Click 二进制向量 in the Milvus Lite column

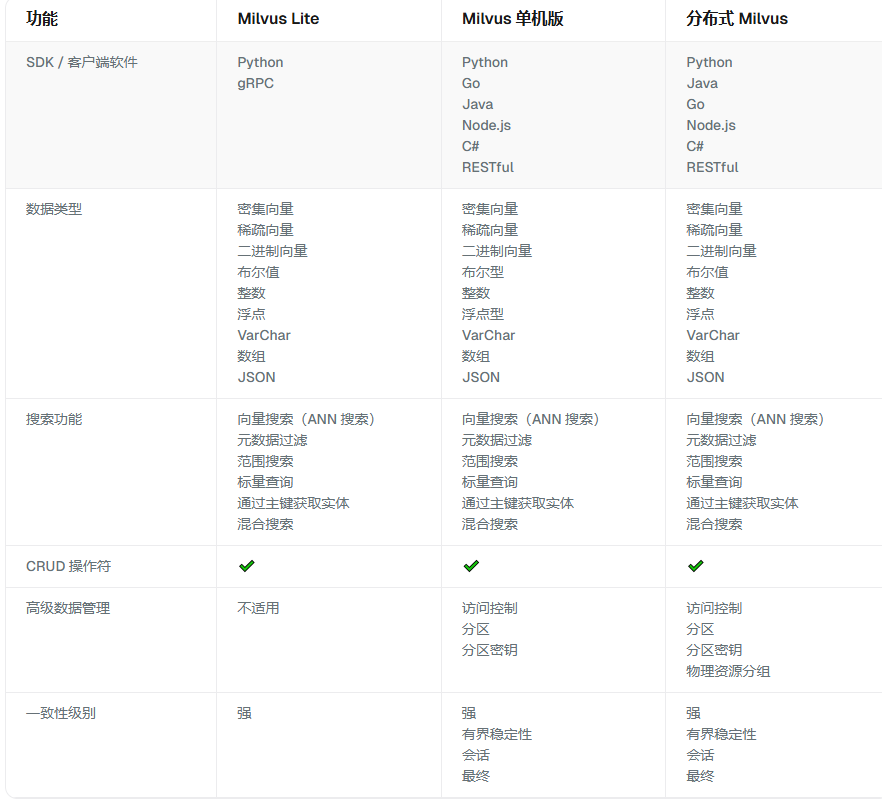272,251
